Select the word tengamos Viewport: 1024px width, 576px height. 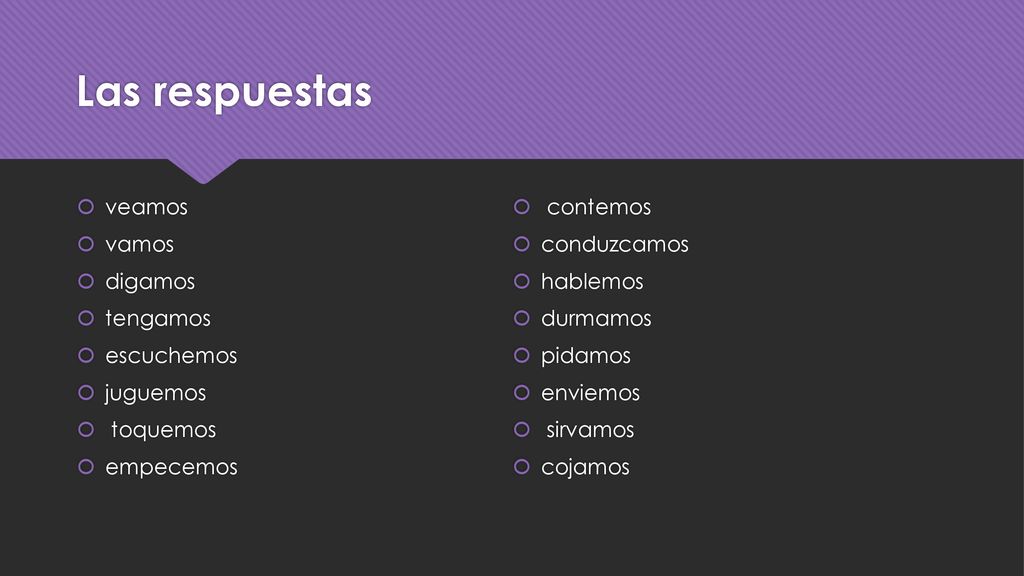click(158, 319)
